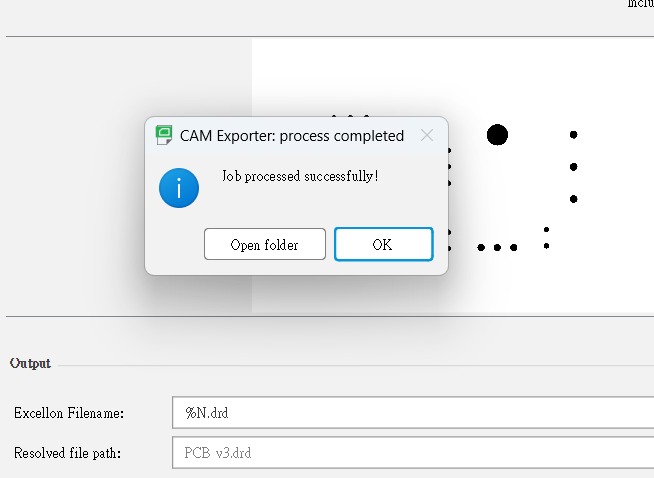Image resolution: width=654 pixels, height=478 pixels.
Task: Click the bottom drill dot in right column
Action: pyautogui.click(x=574, y=199)
